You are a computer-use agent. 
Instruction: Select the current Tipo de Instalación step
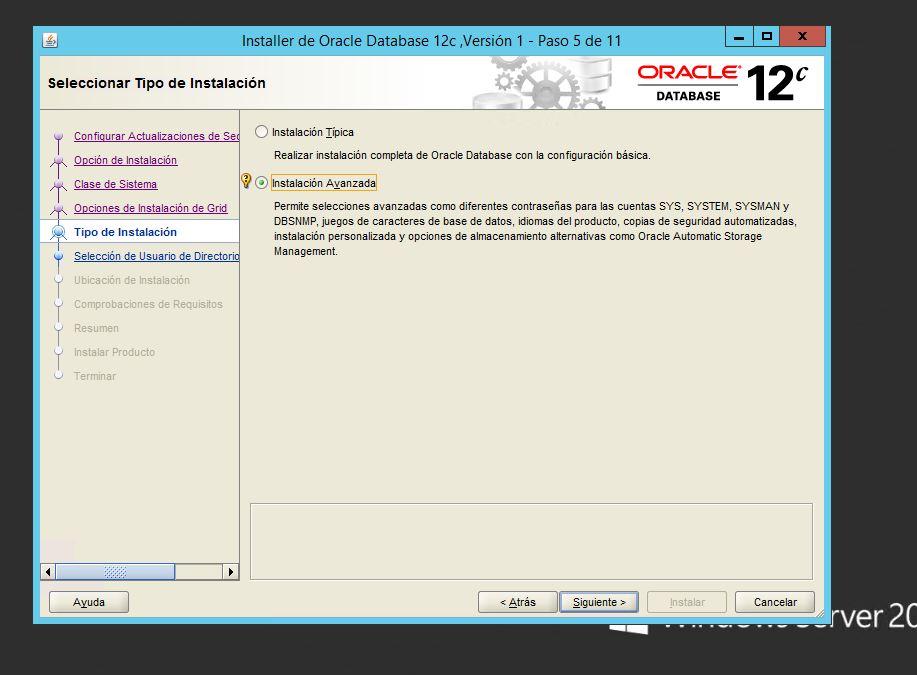125,232
